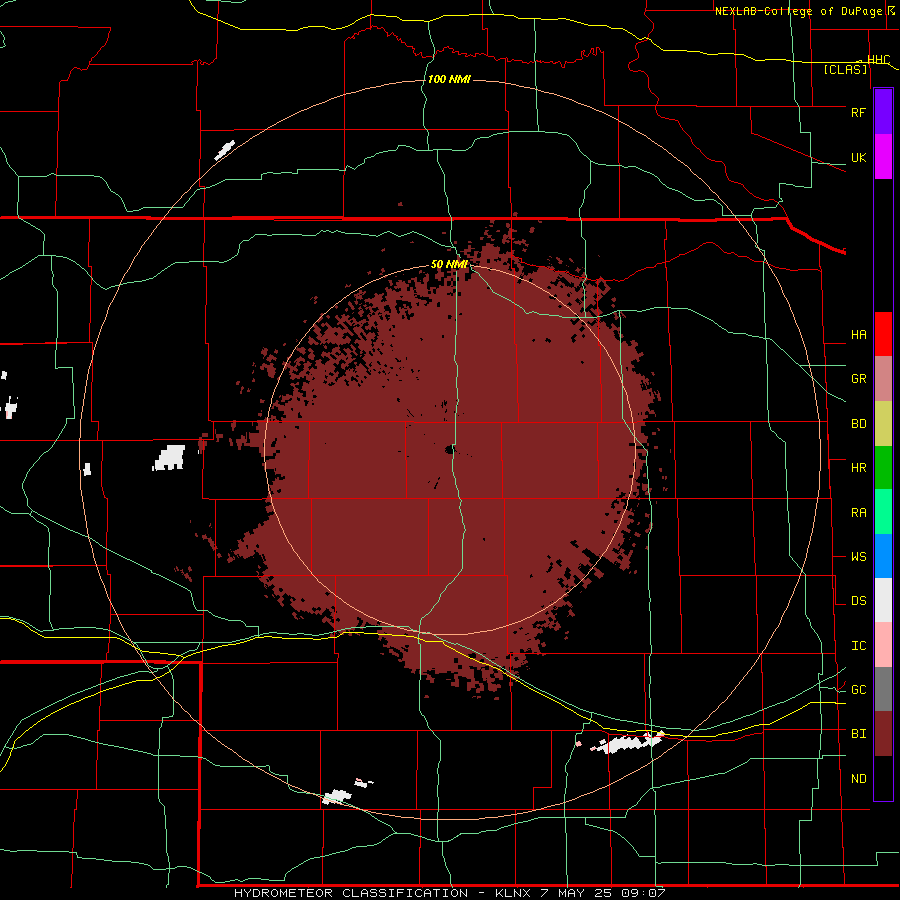
Task: Click the HYDROMETEOR CLASSIFICATION title text
Action: coord(351,893)
